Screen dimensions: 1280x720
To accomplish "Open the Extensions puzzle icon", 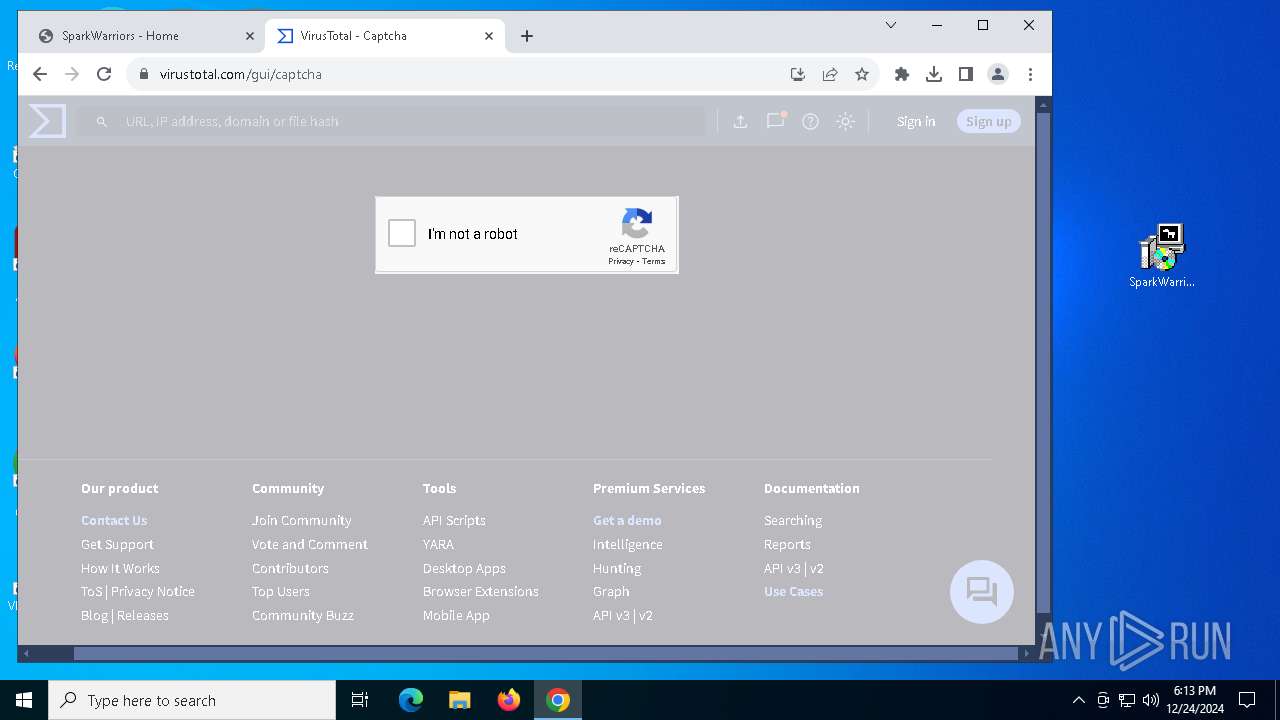I will point(902,74).
